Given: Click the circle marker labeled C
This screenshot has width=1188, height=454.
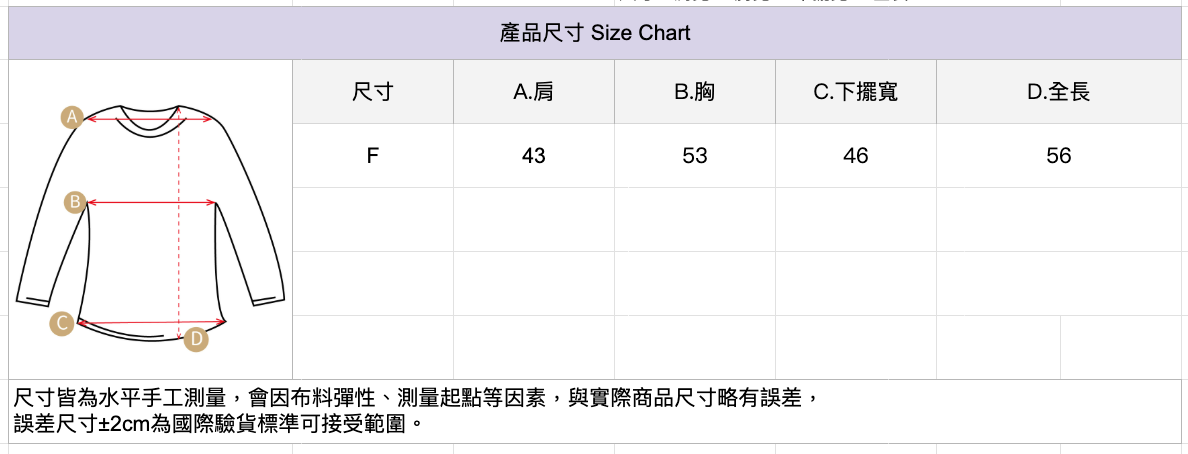Looking at the screenshot, I should pyautogui.click(x=63, y=323).
